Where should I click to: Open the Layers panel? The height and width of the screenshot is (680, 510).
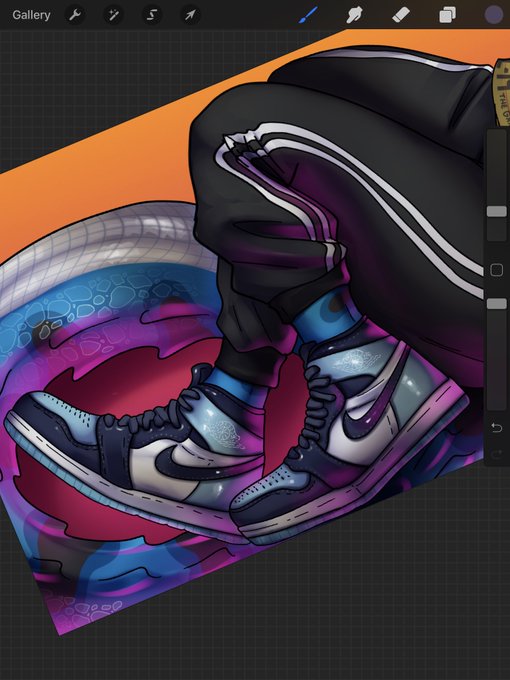click(x=447, y=15)
